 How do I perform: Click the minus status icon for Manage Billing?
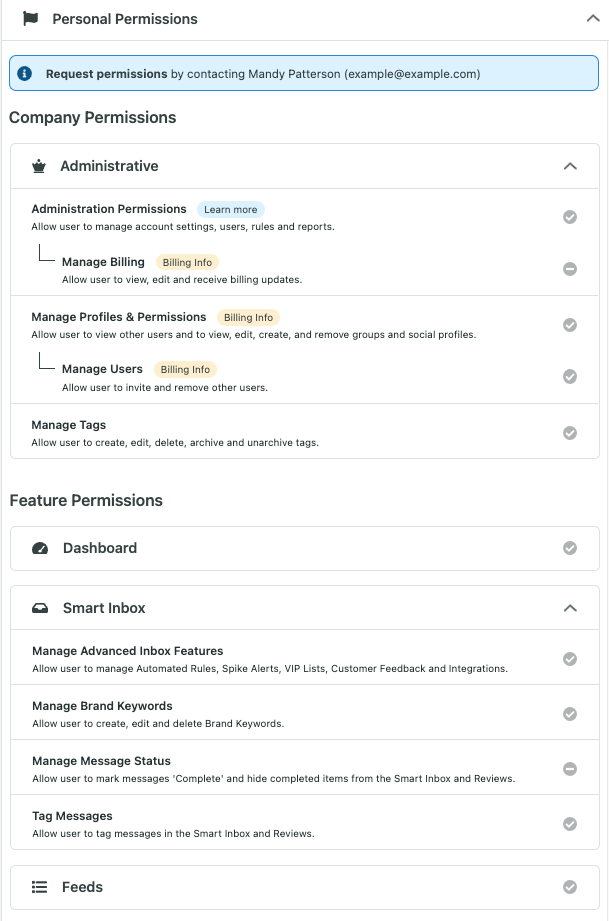pos(570,269)
